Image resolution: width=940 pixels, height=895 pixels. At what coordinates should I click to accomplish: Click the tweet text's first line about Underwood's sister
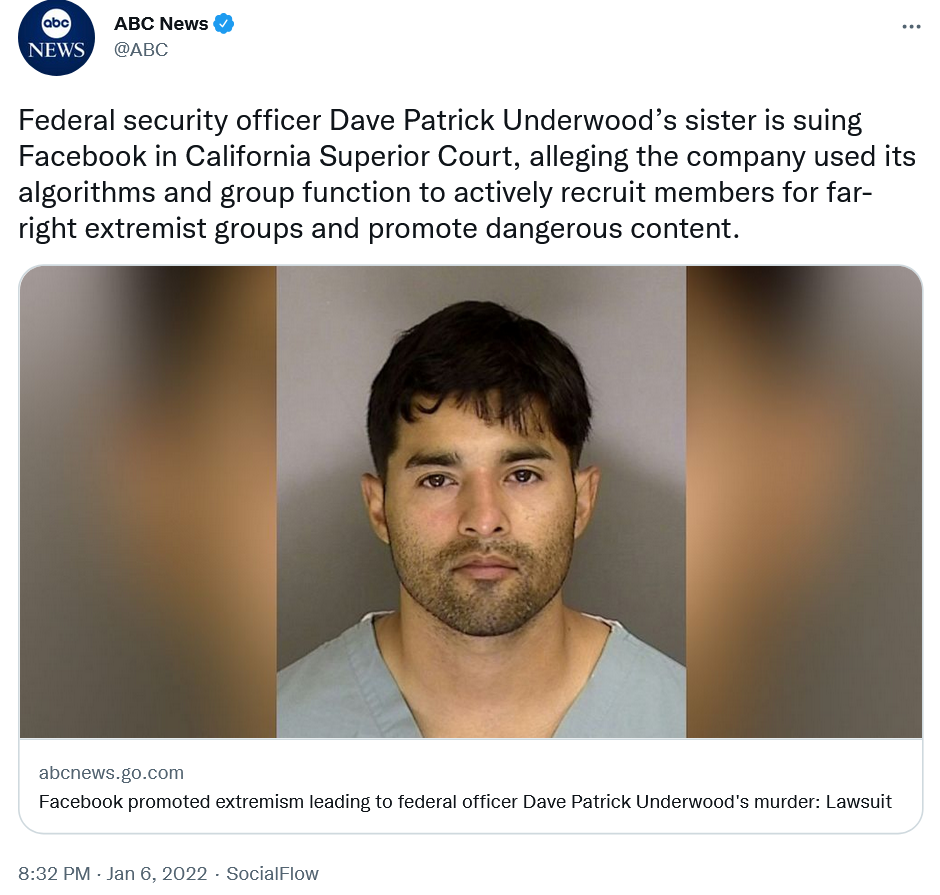coord(440,120)
